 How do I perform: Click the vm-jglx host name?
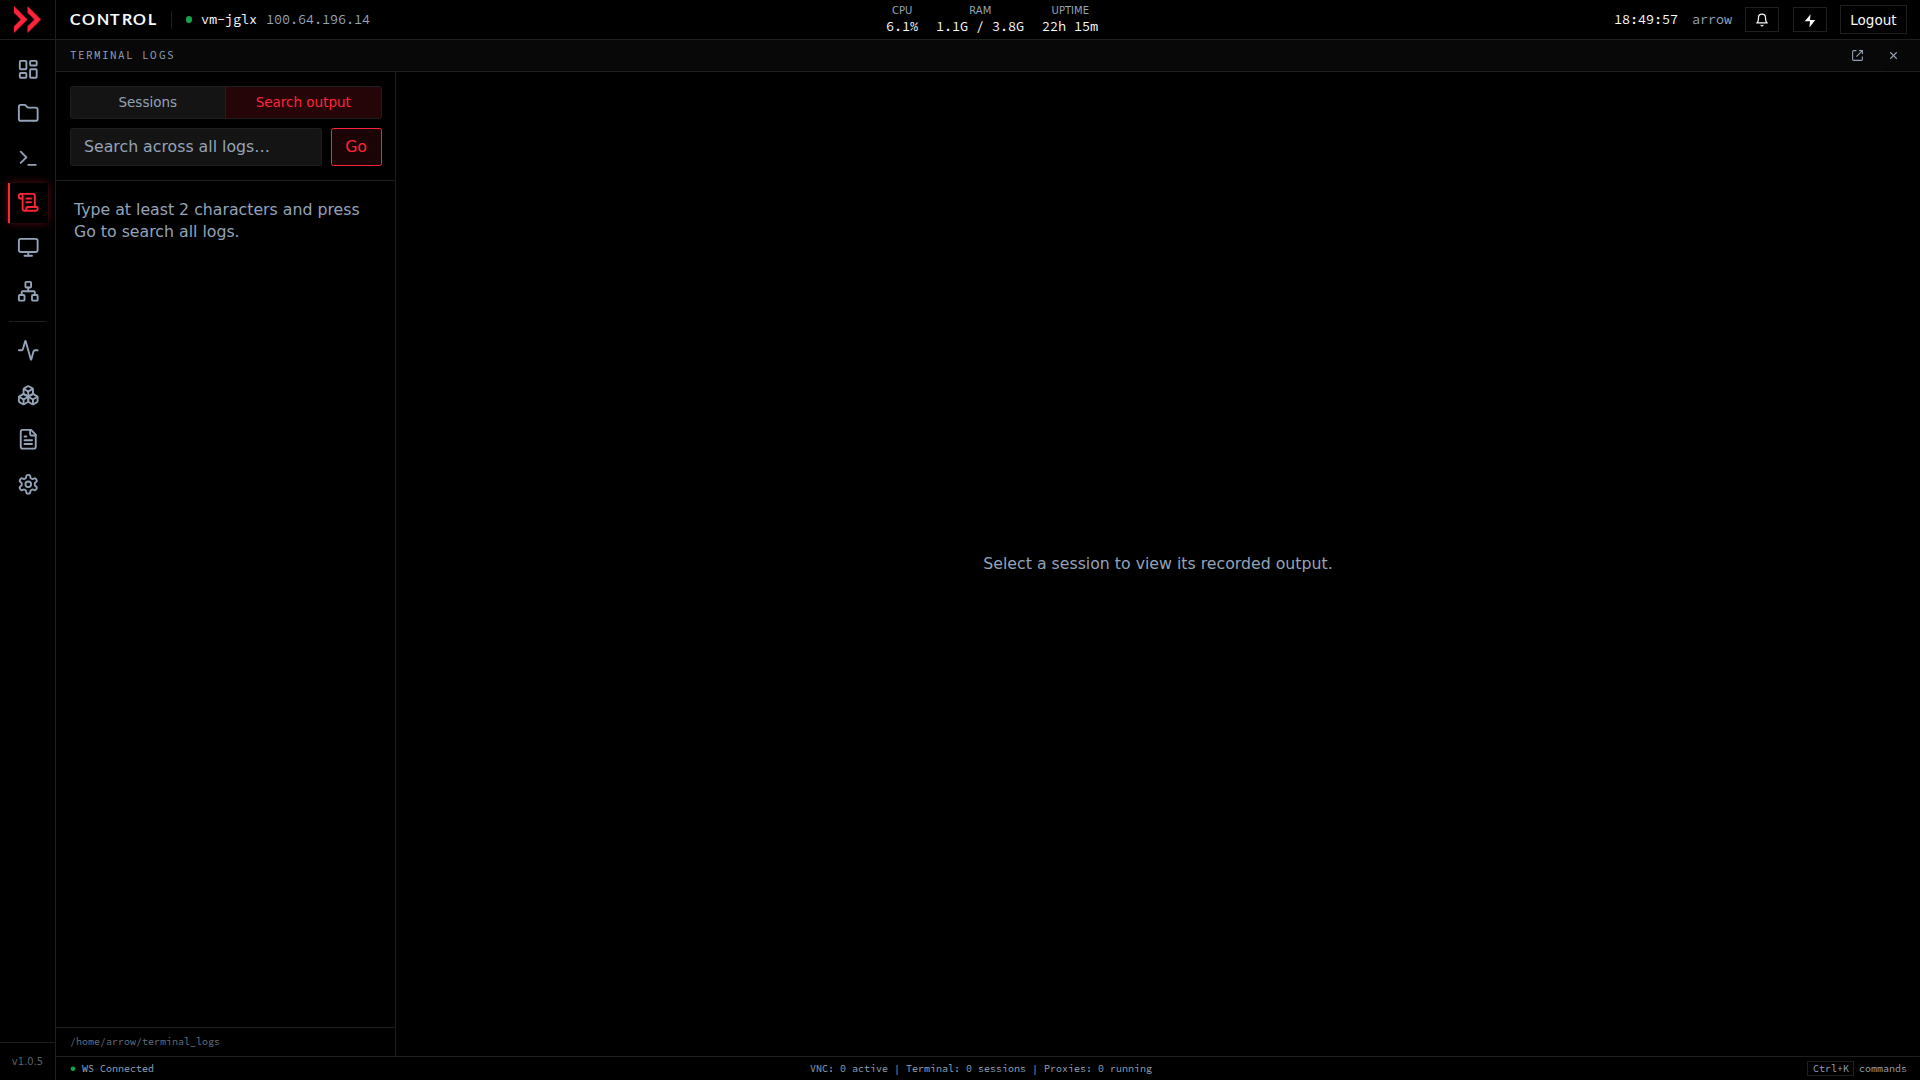(229, 20)
